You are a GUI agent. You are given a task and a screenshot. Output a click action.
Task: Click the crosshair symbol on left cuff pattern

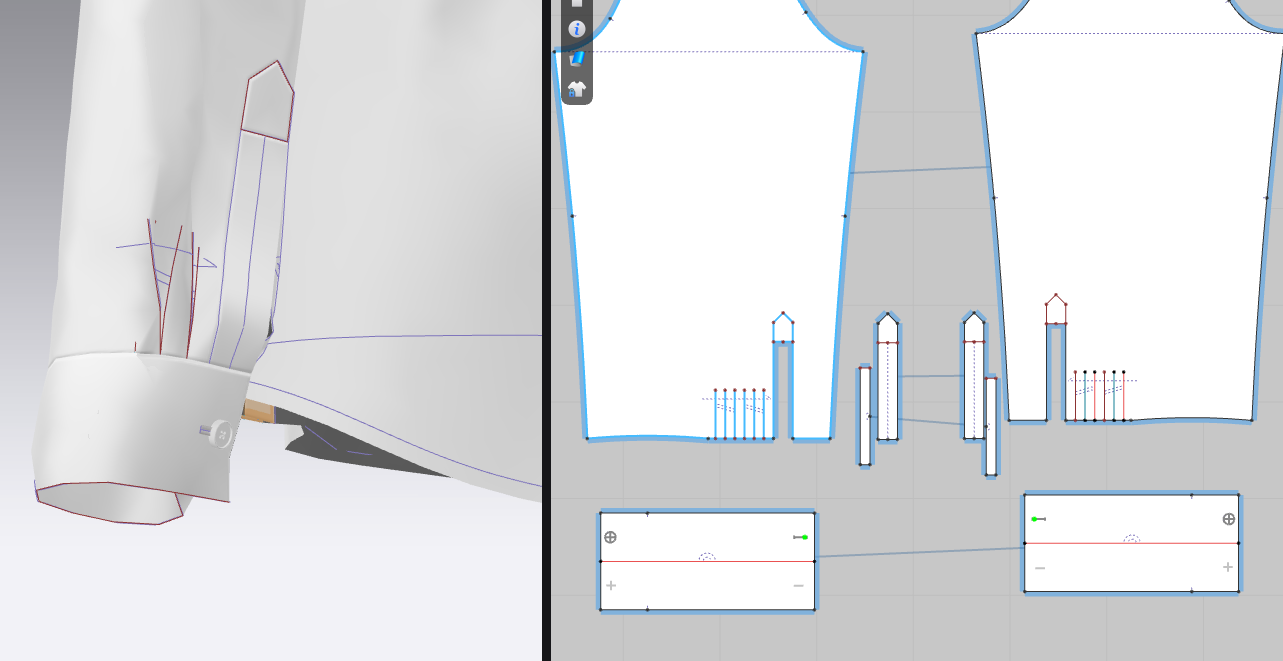click(610, 537)
